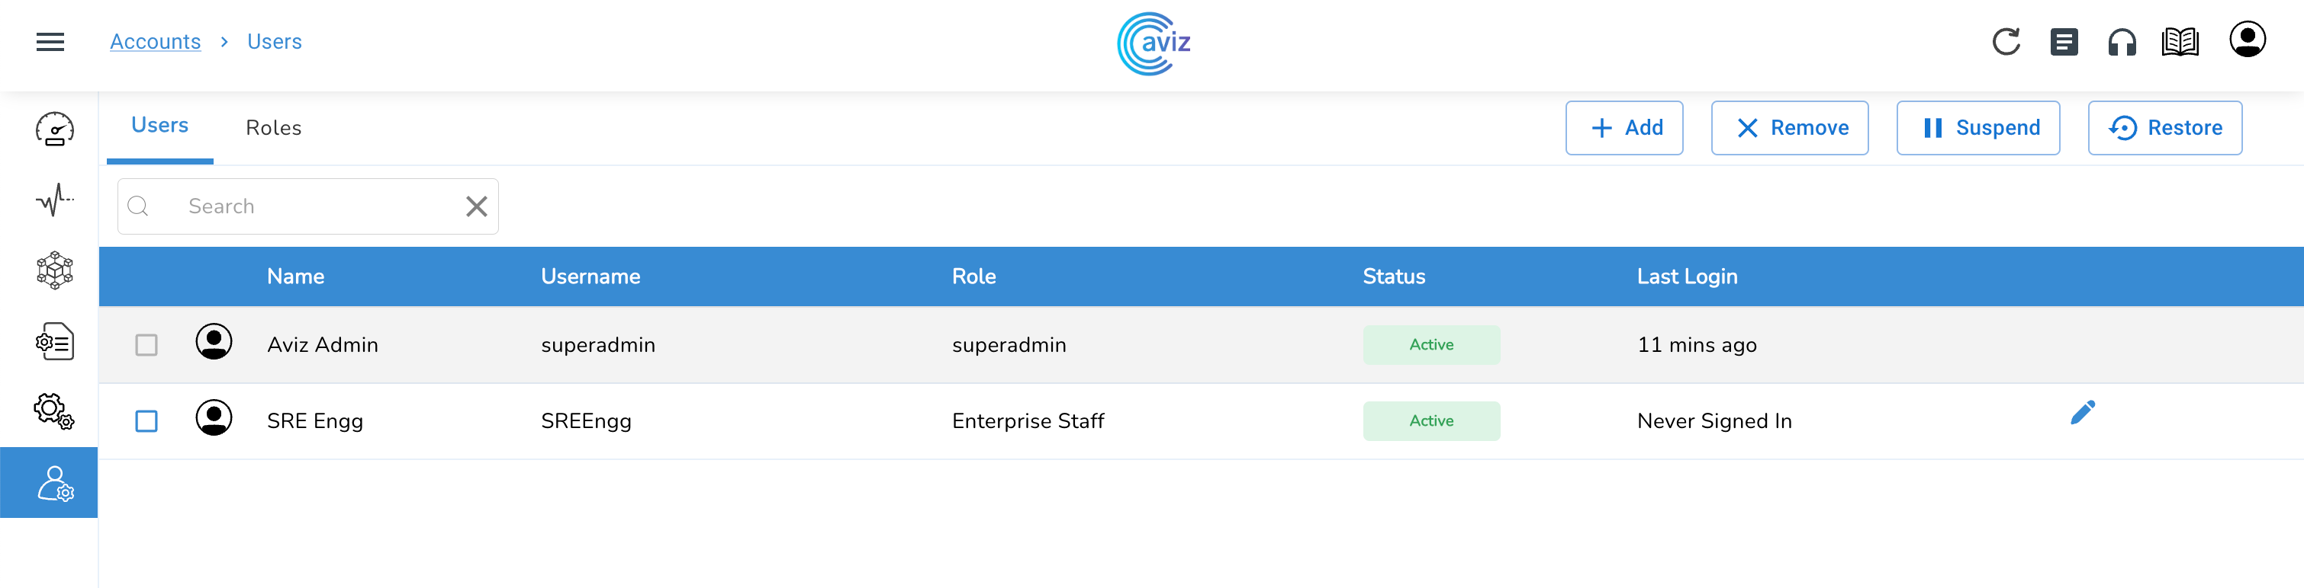The image size is (2304, 588).
Task: Open the dashboard gauge sidebar icon
Action: click(x=54, y=130)
